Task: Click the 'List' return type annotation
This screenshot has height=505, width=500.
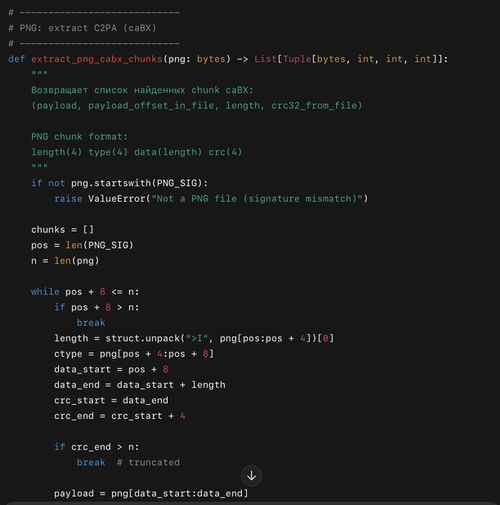Action: [266, 59]
